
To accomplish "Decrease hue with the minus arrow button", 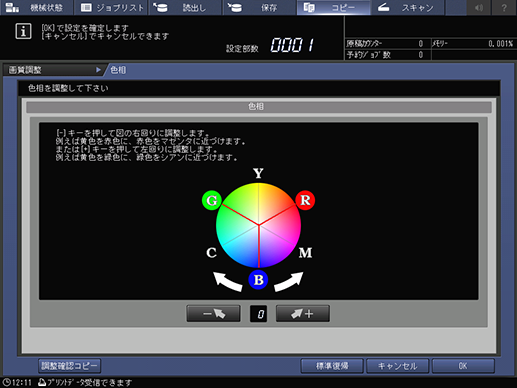I will [x=213, y=313].
